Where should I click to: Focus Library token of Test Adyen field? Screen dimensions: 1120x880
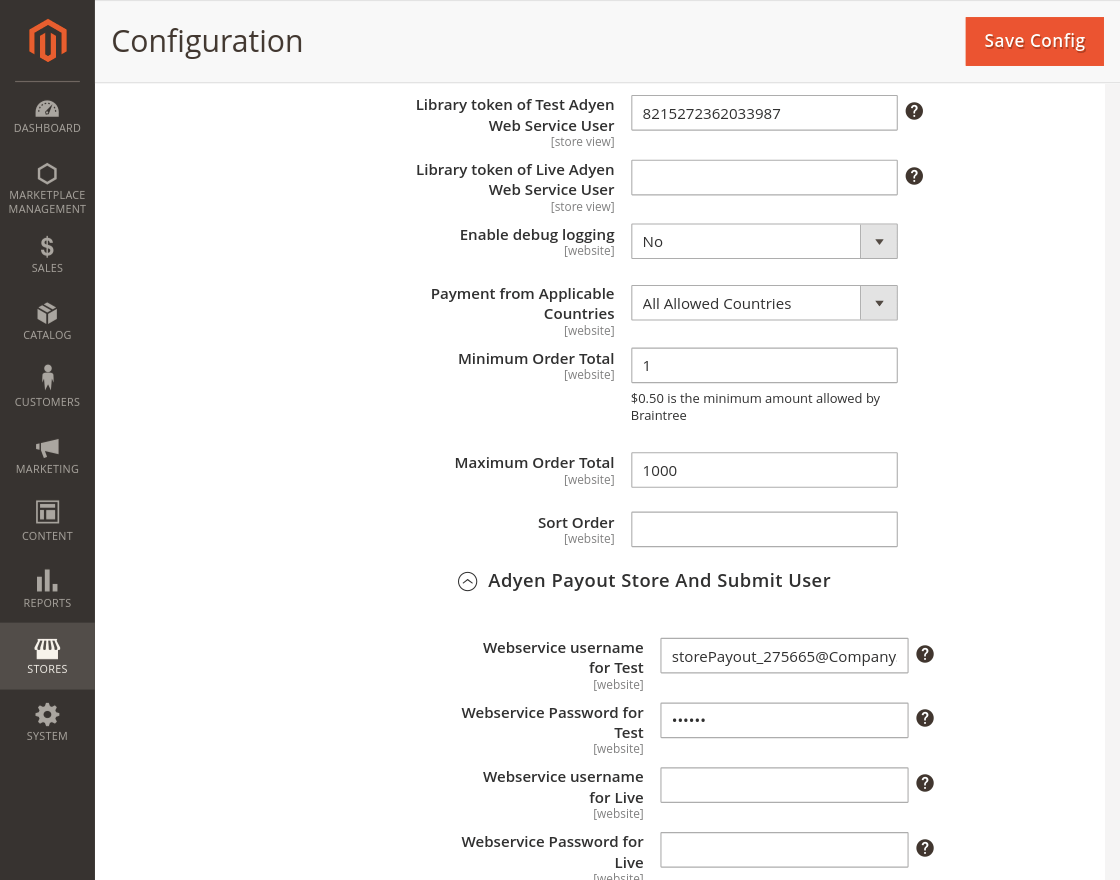(764, 113)
